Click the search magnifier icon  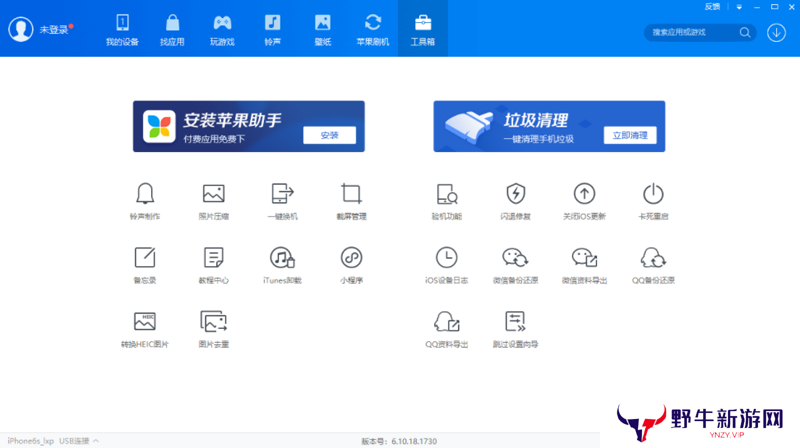(x=745, y=33)
